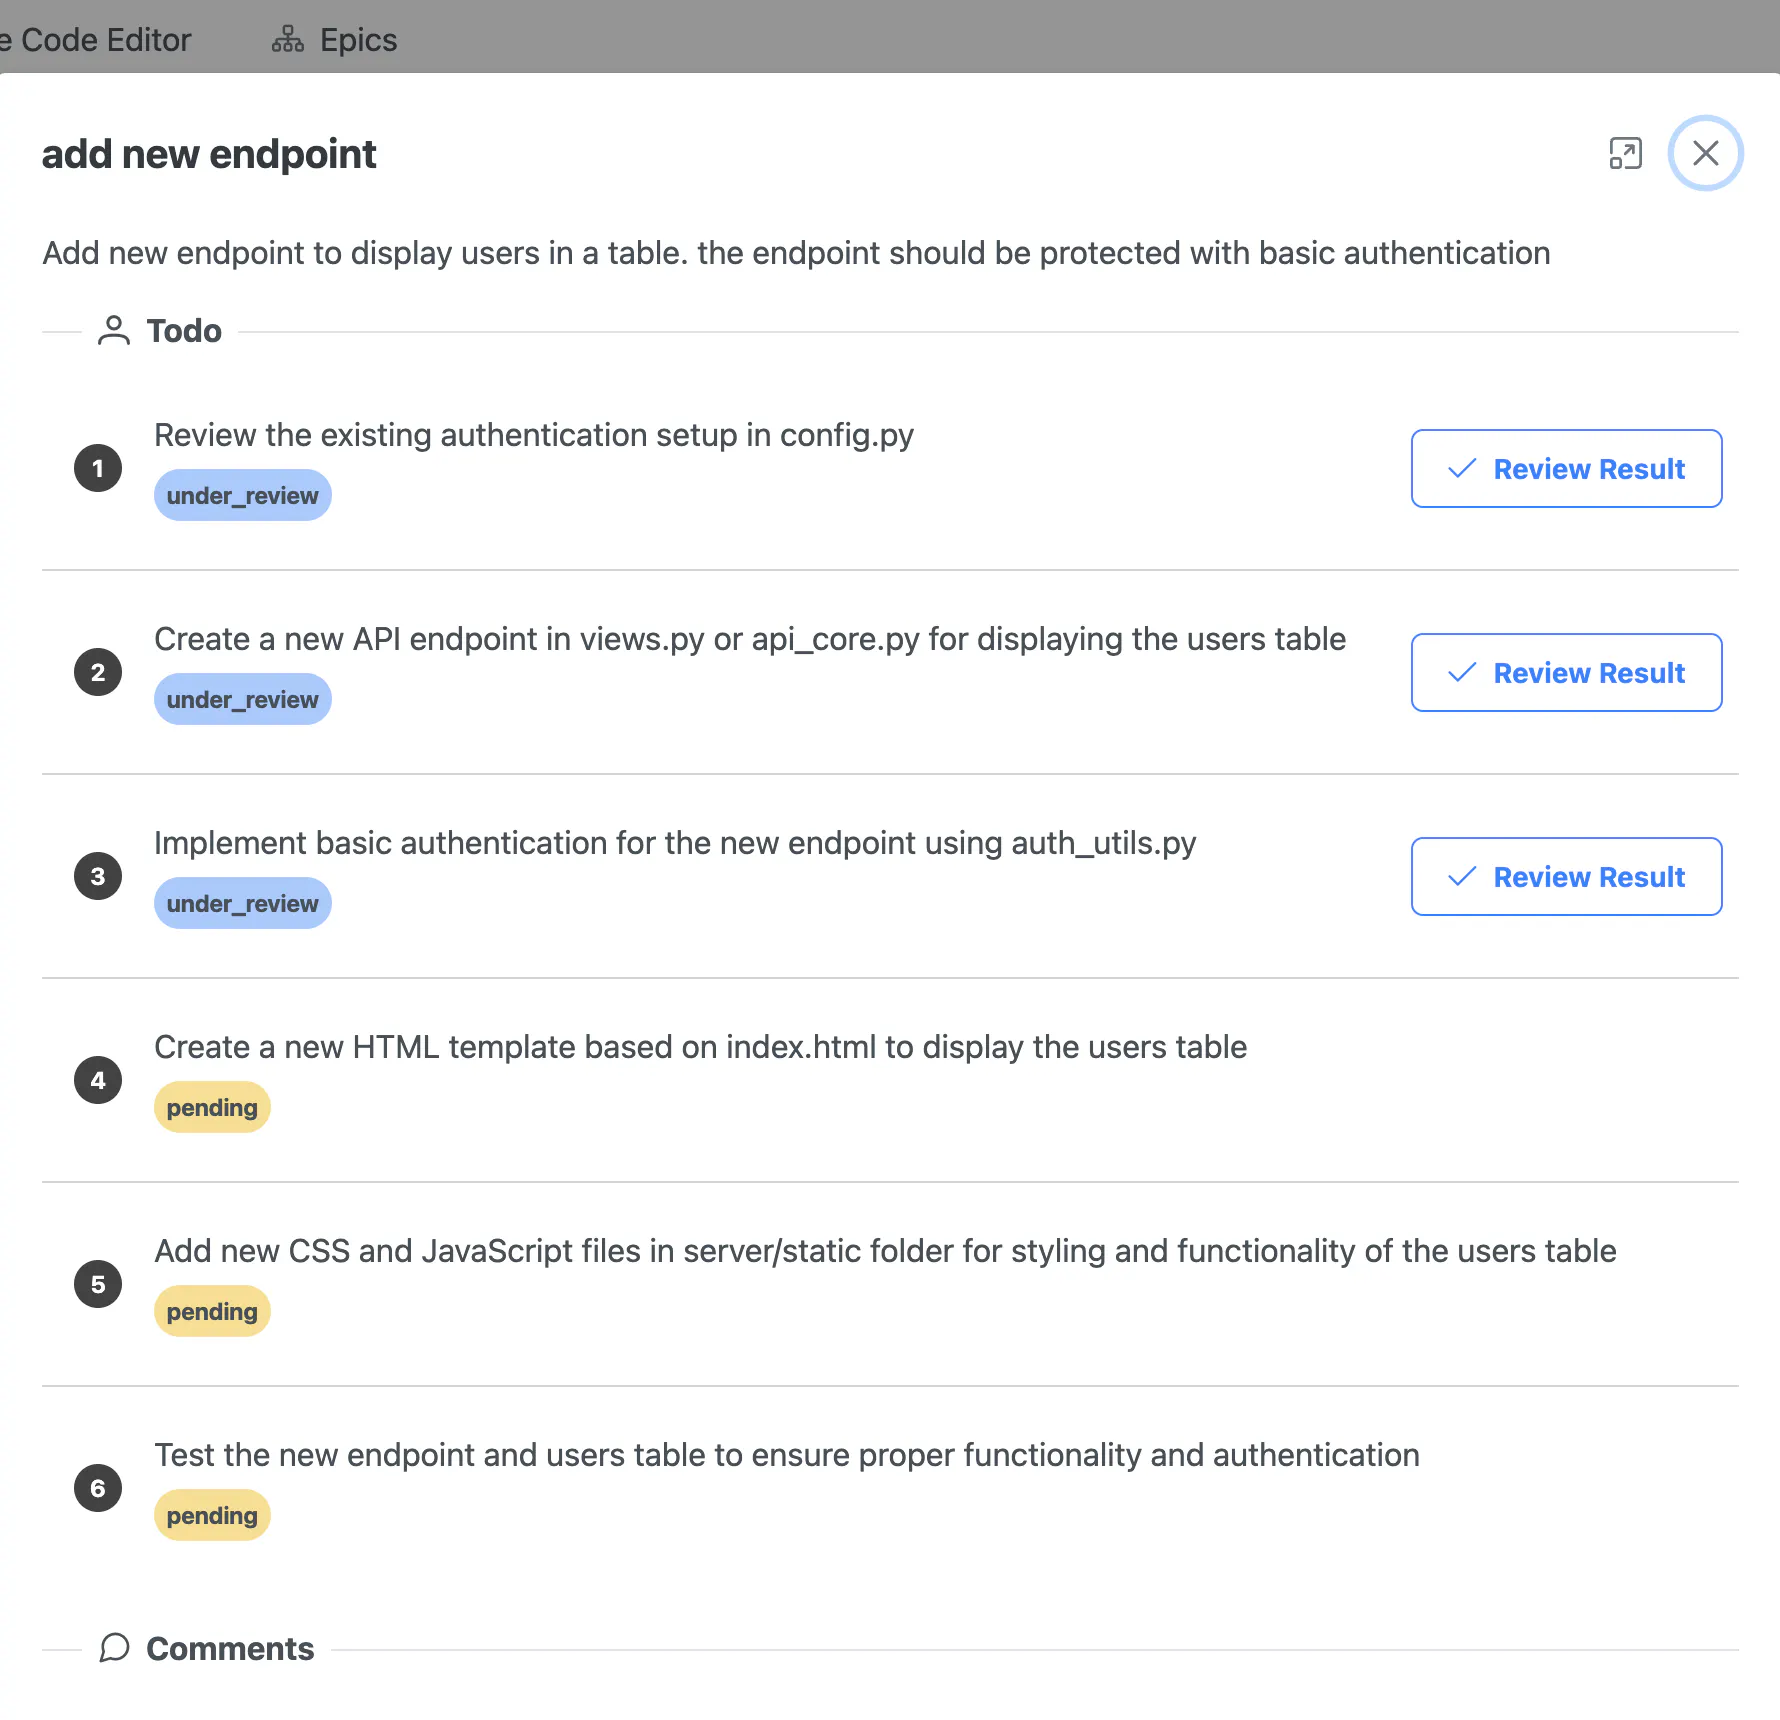Select step number 4 circle
Screen dimensions: 1780x1720
[x=98, y=1080]
